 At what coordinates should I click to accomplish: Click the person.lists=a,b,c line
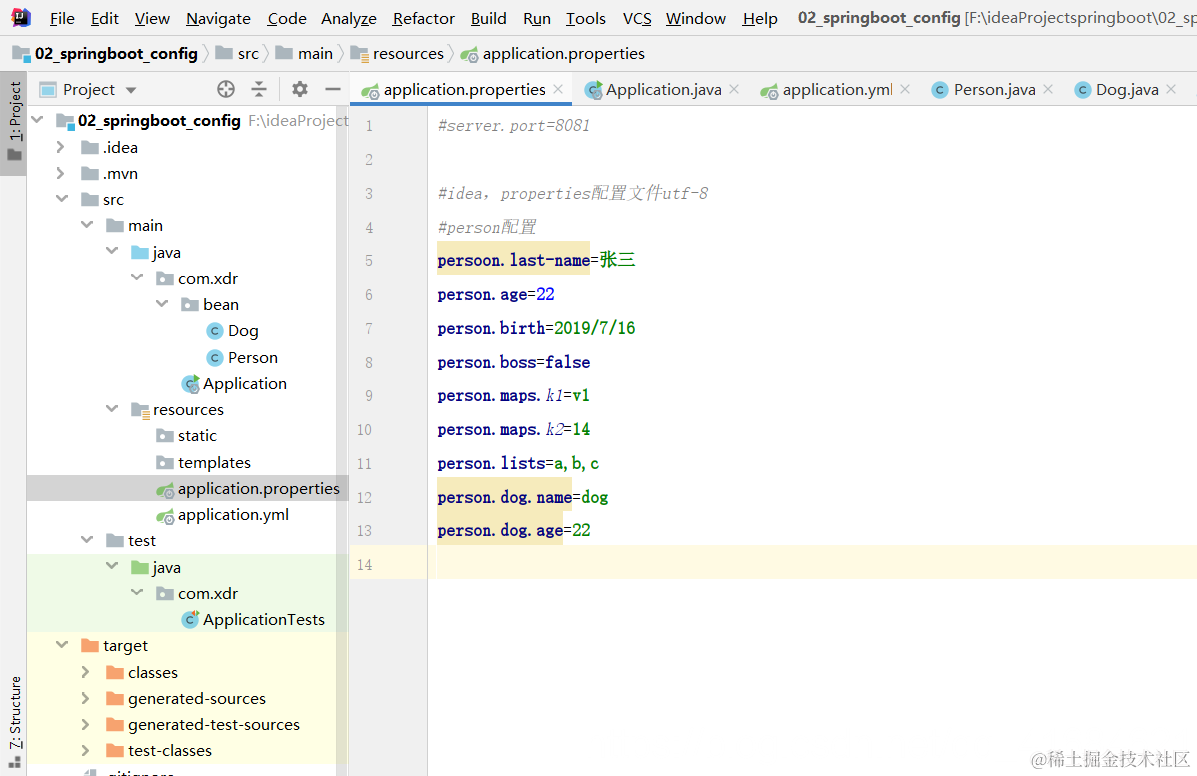518,463
